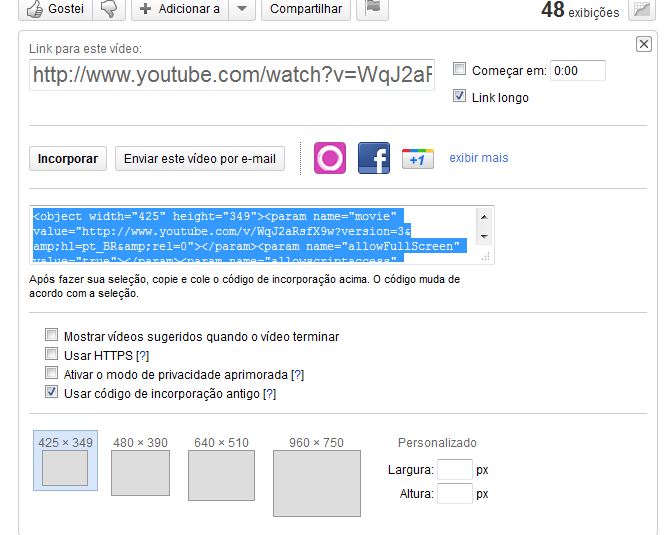Enable the Começar em checkbox

(x=459, y=69)
